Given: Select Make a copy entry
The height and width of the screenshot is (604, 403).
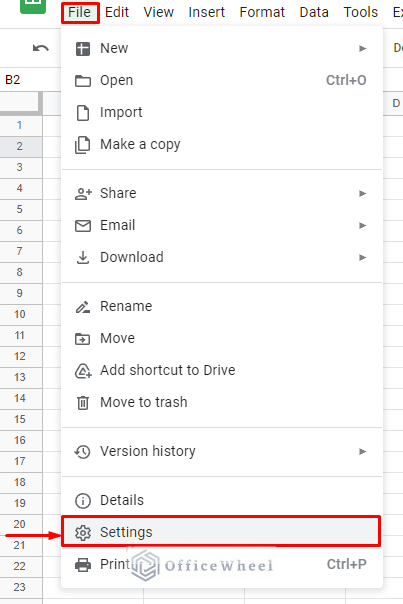Looking at the screenshot, I should click(x=222, y=144).
